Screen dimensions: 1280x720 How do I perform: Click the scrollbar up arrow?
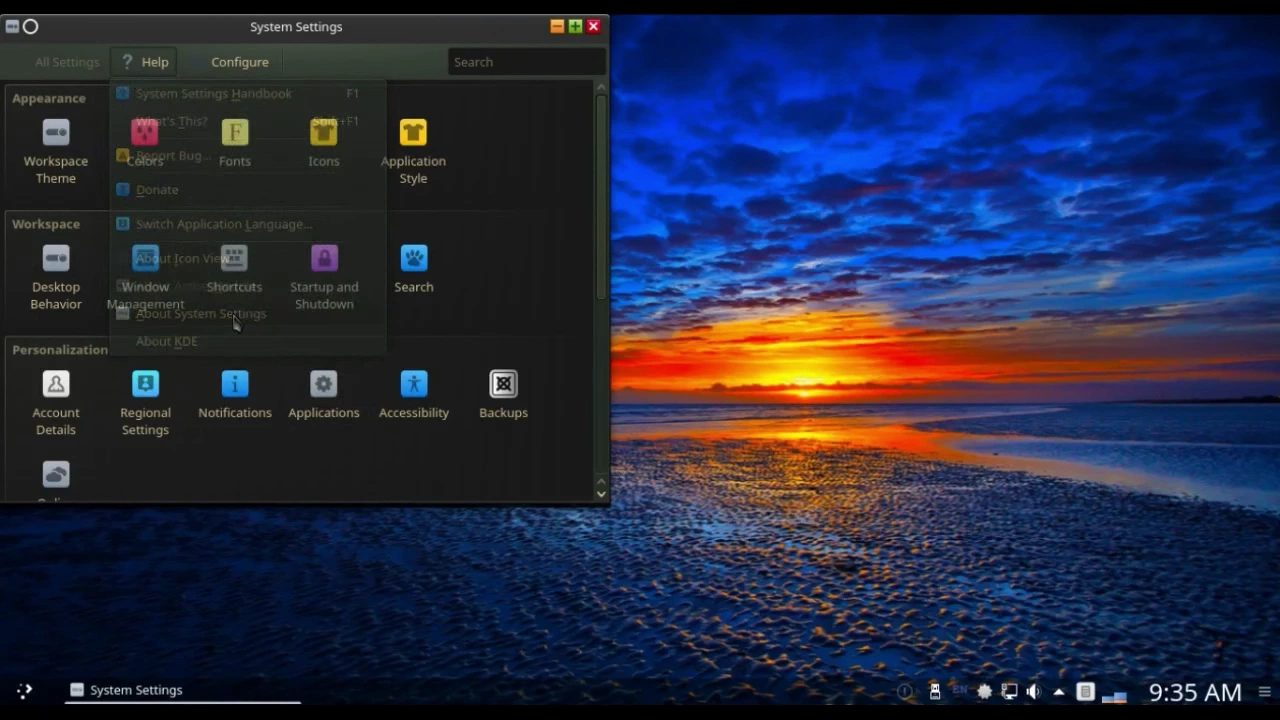pos(601,87)
